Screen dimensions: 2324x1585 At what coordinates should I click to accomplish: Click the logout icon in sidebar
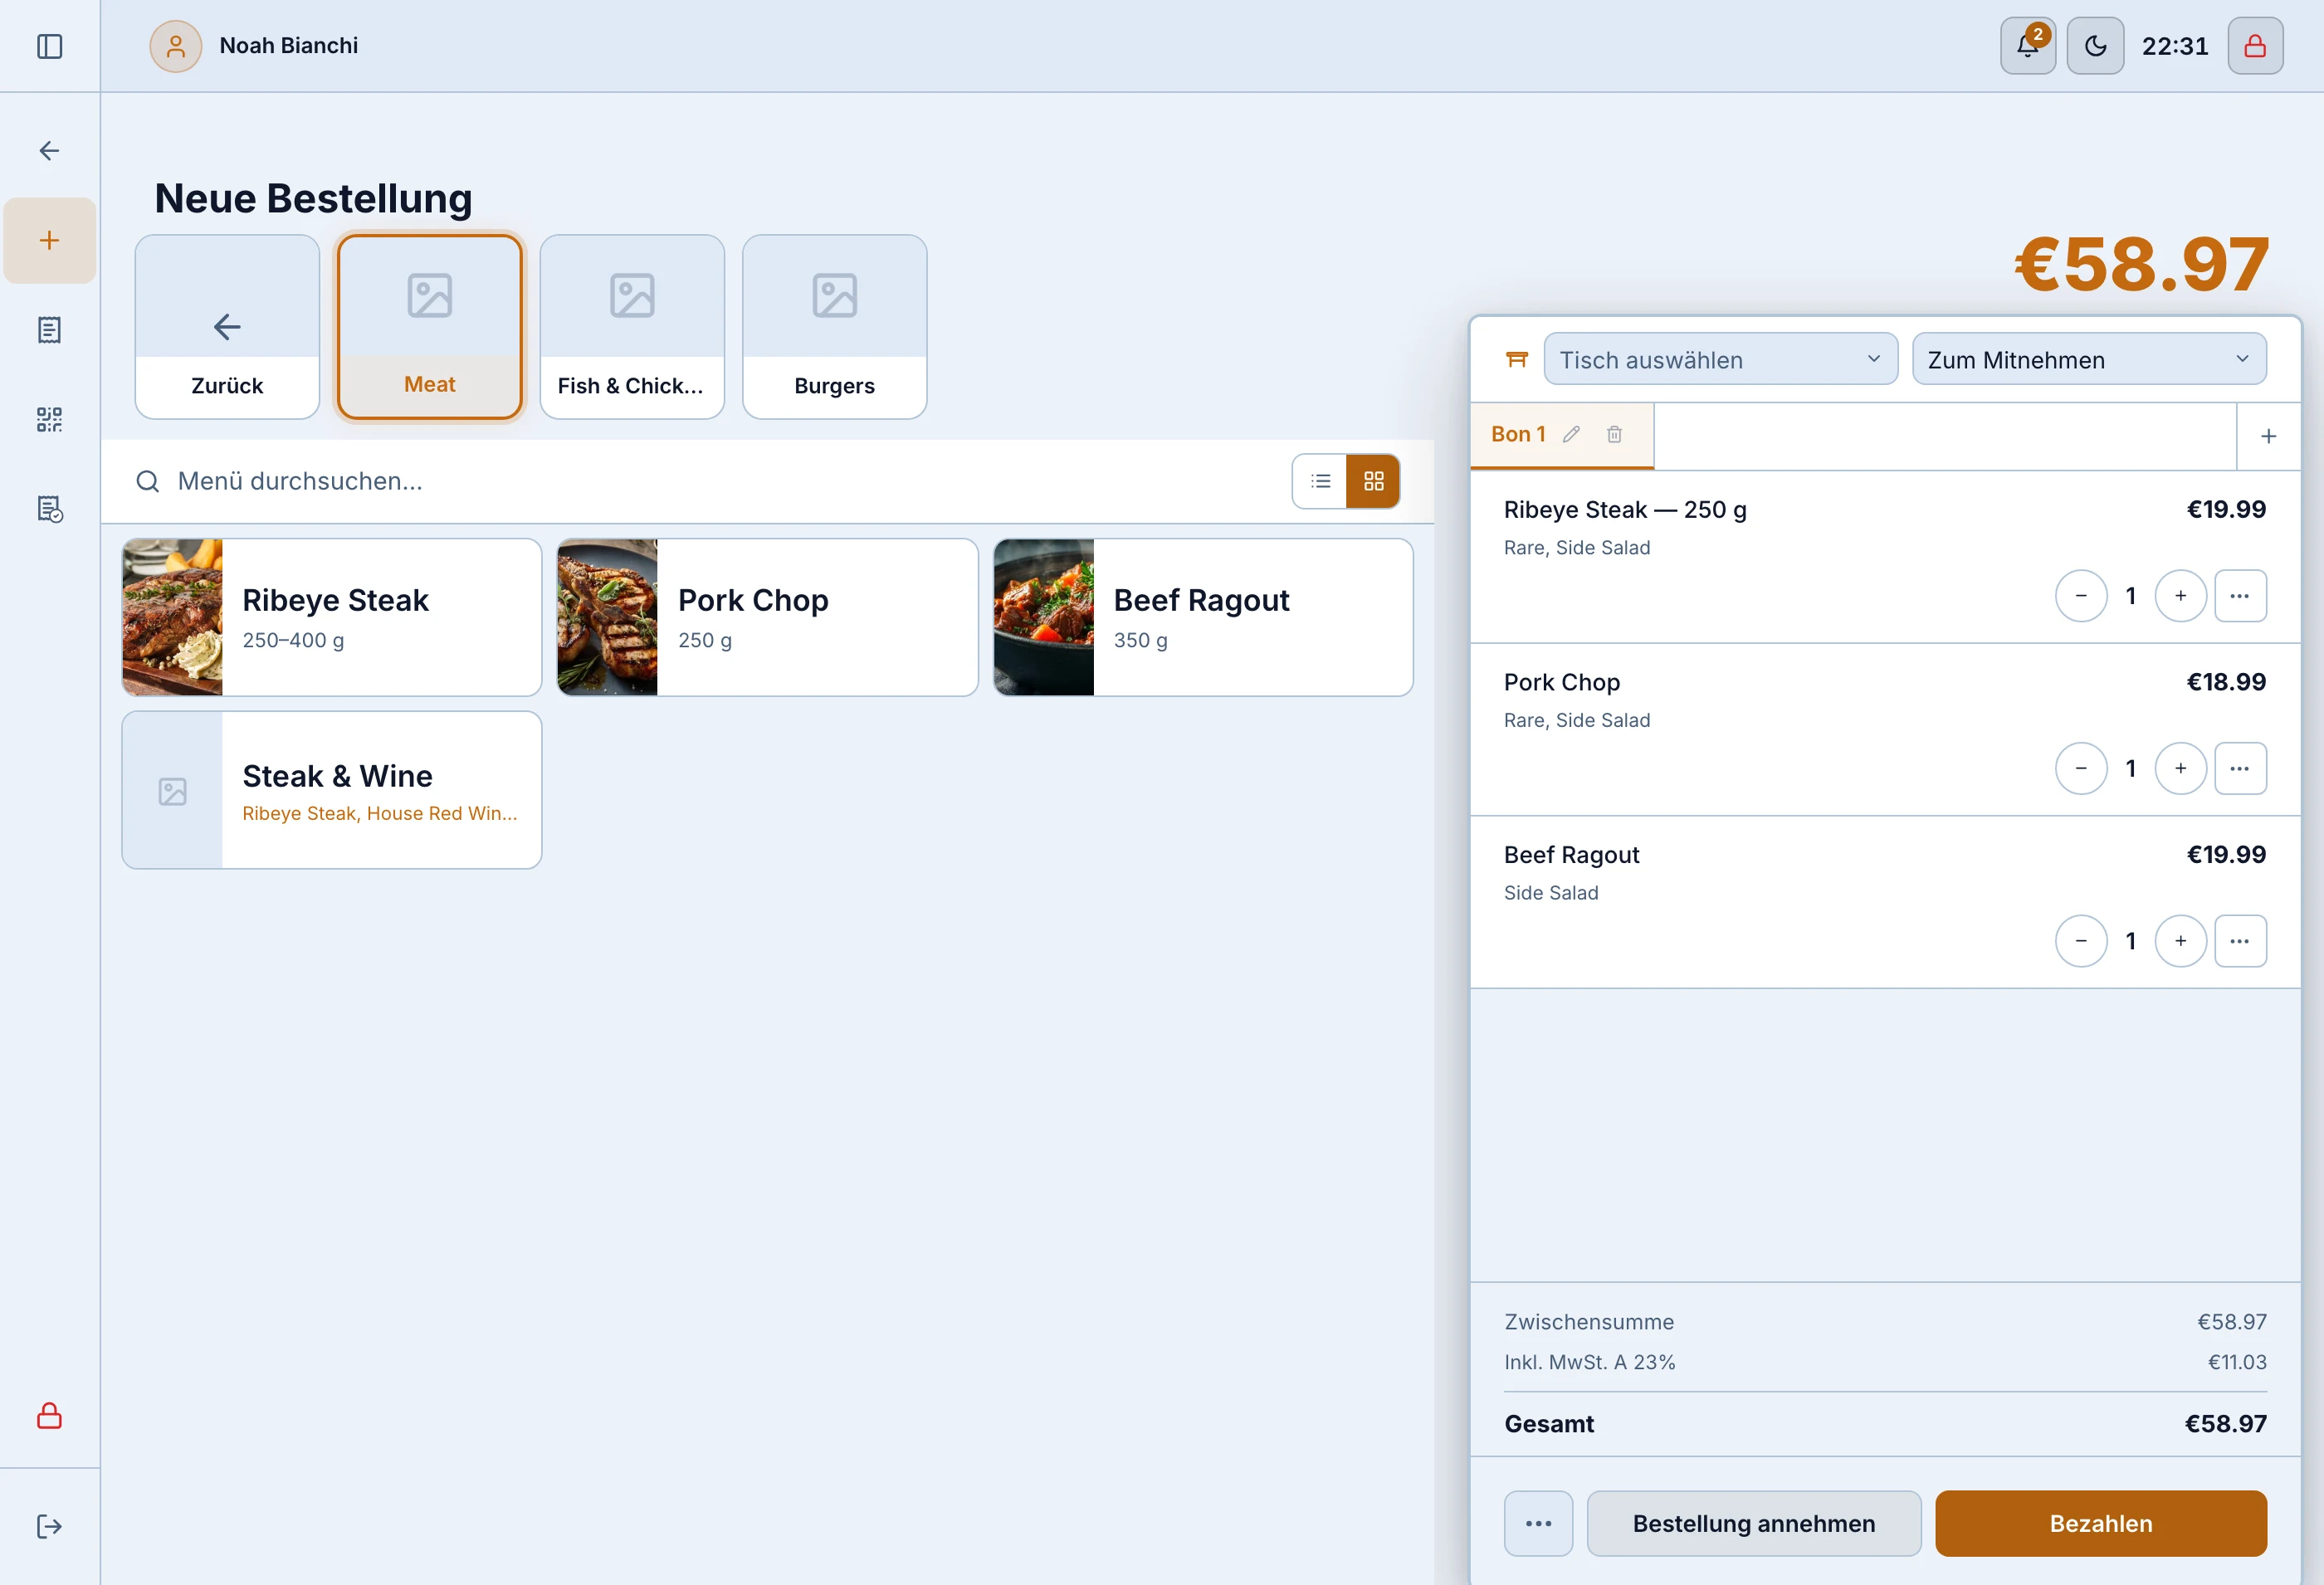point(49,1526)
